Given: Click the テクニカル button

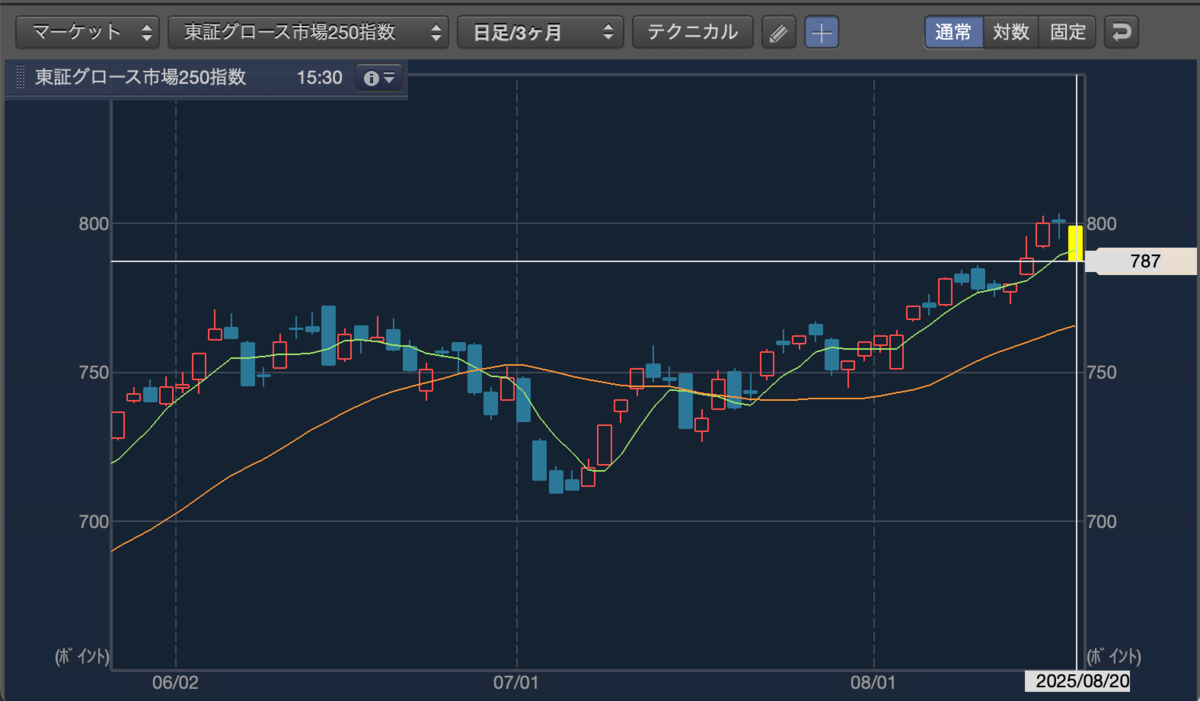Looking at the screenshot, I should coord(693,32).
